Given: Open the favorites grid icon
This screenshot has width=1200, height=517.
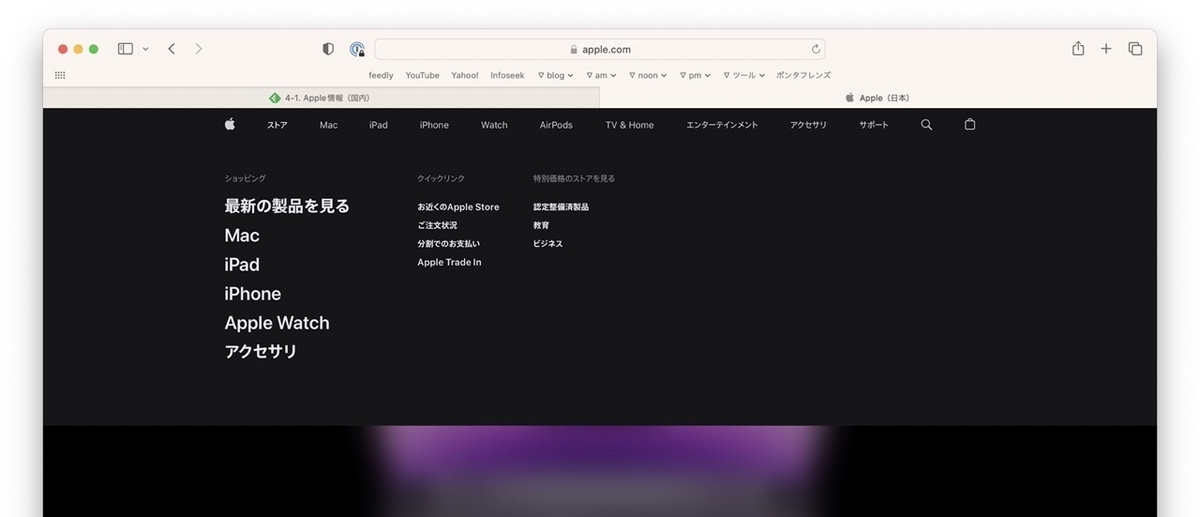Looking at the screenshot, I should pos(60,75).
